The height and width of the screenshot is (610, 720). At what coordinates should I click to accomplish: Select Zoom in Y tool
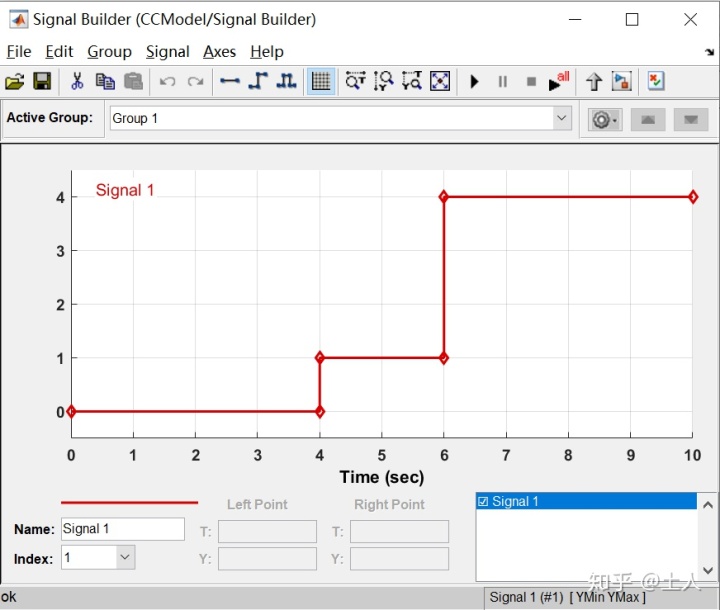point(383,81)
